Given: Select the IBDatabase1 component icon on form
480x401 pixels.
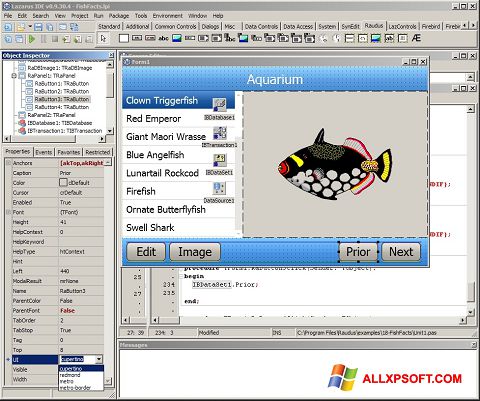Looking at the screenshot, I should click(x=220, y=105).
